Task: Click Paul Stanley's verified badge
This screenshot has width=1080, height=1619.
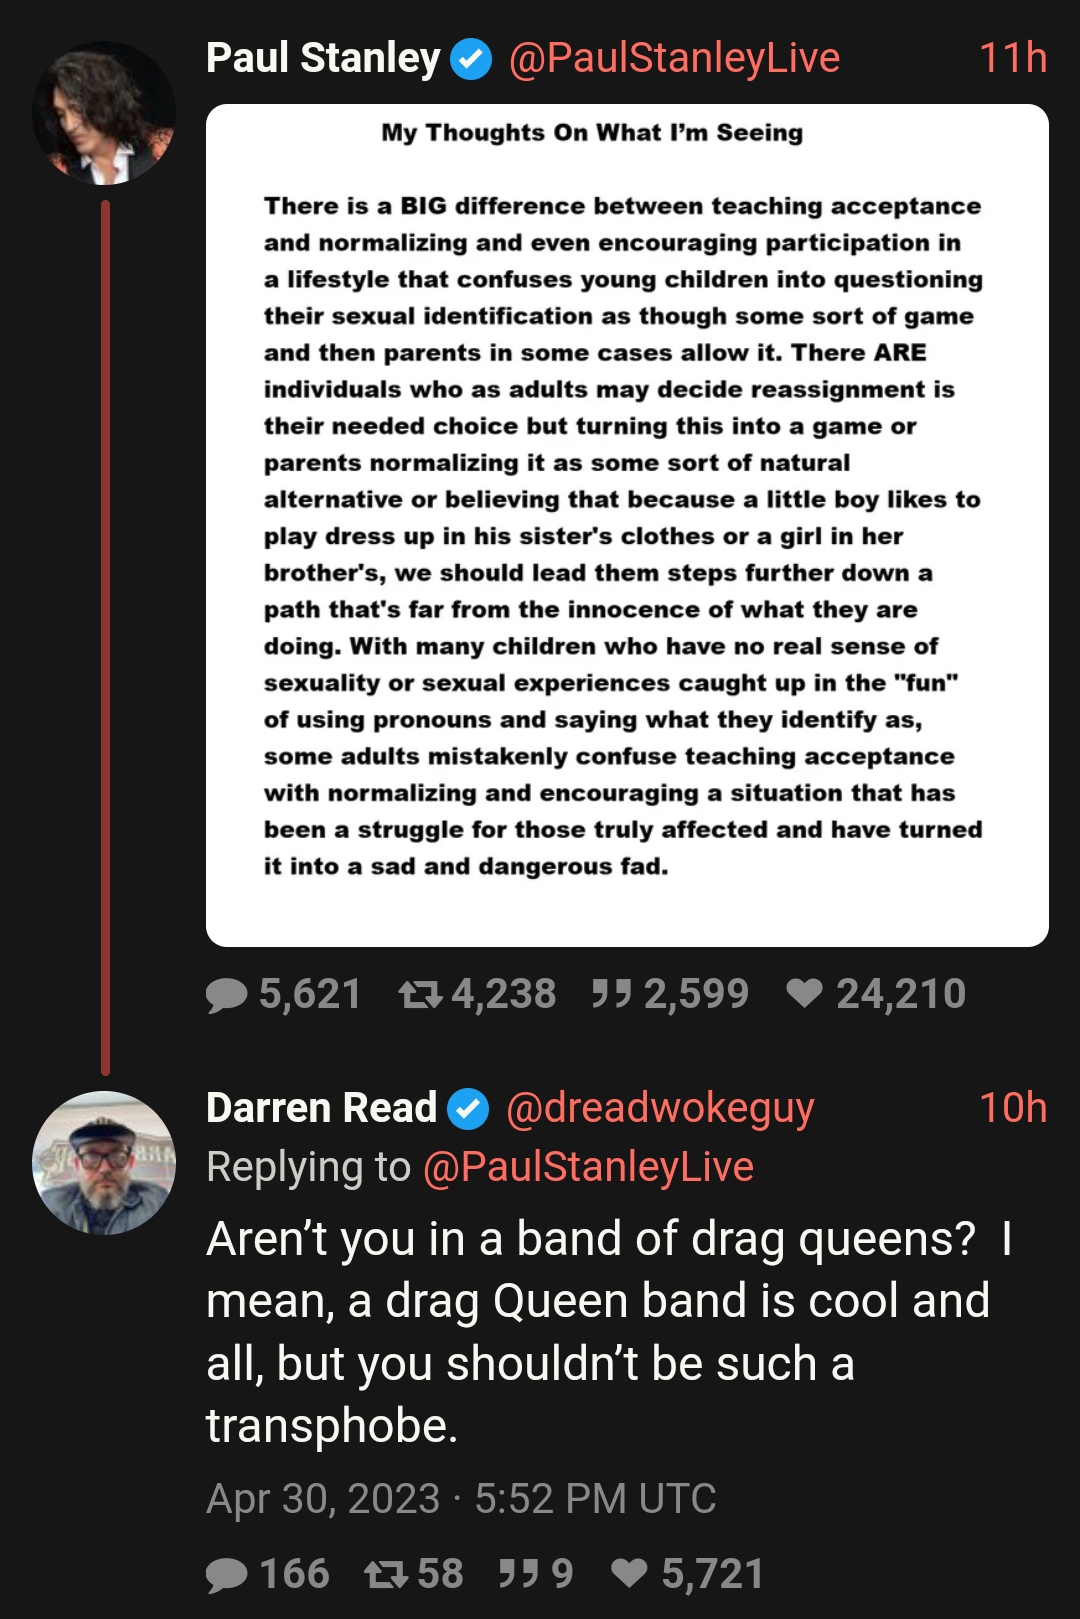Action: pyautogui.click(x=471, y=59)
